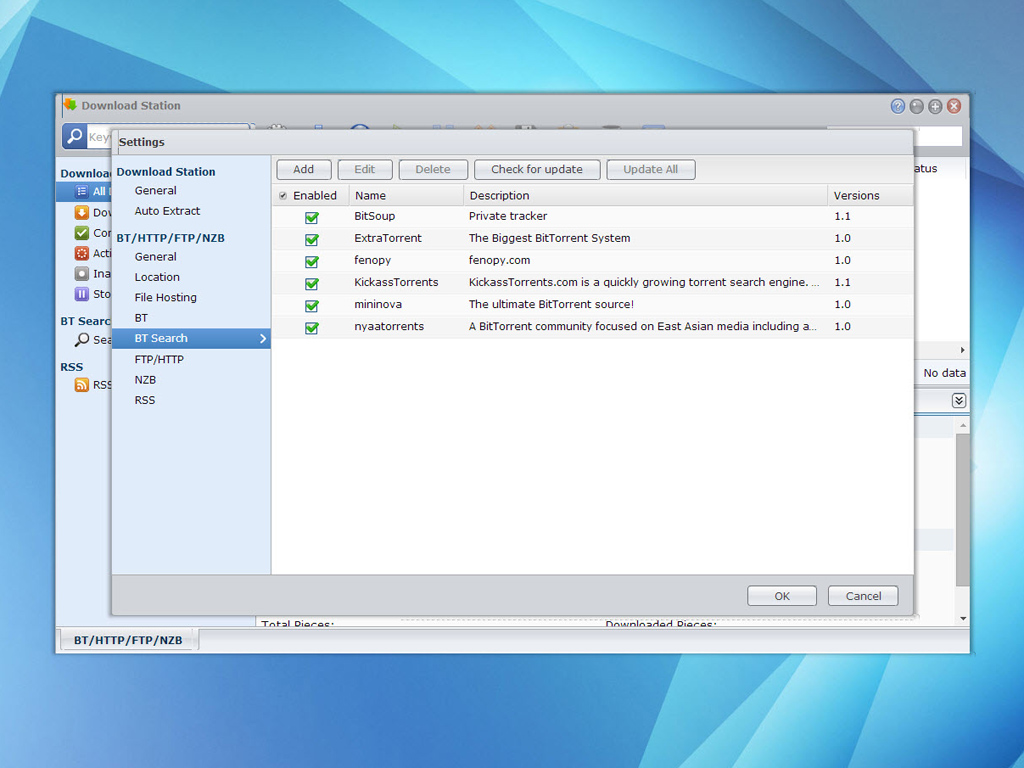Click the Edit button

tap(364, 169)
